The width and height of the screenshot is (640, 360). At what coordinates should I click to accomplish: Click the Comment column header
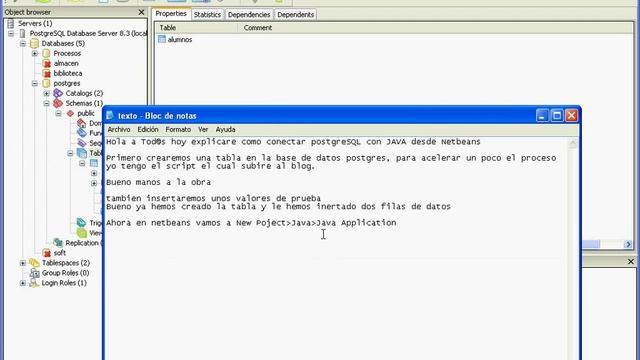click(435, 28)
